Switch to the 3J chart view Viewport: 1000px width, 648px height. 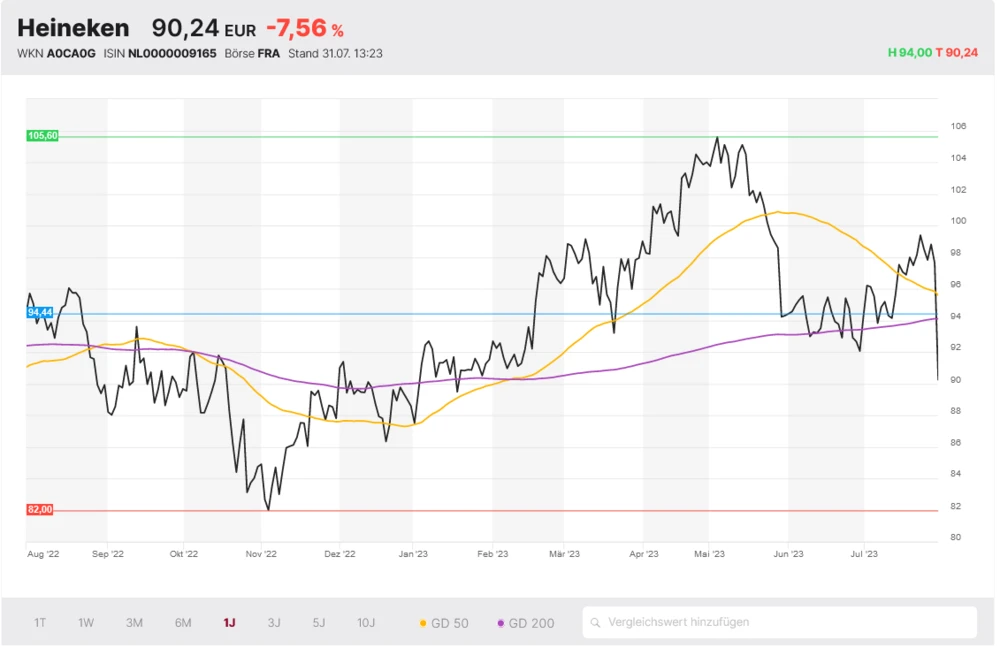tap(274, 623)
